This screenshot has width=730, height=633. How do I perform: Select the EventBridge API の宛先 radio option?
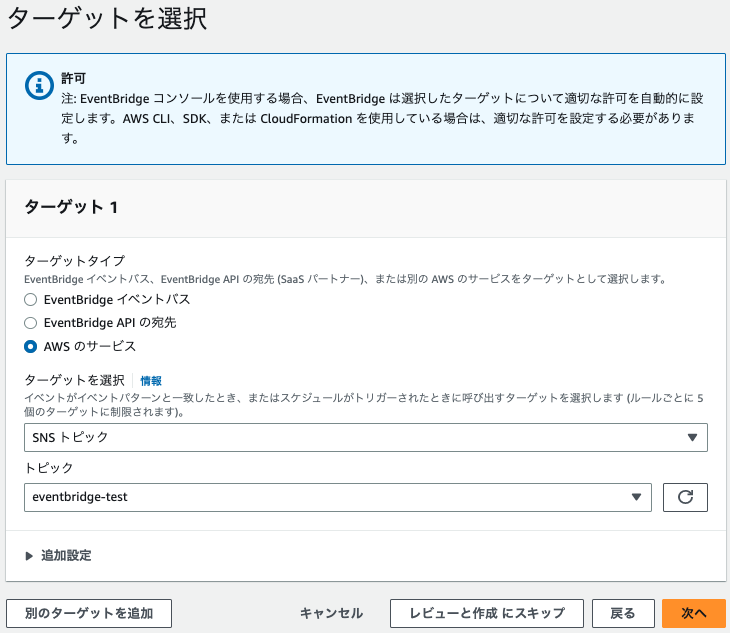pos(31,323)
